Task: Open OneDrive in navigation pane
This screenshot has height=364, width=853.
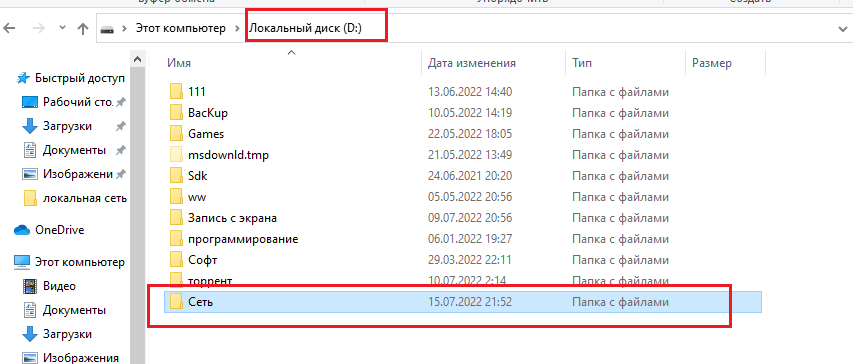Action: point(60,230)
